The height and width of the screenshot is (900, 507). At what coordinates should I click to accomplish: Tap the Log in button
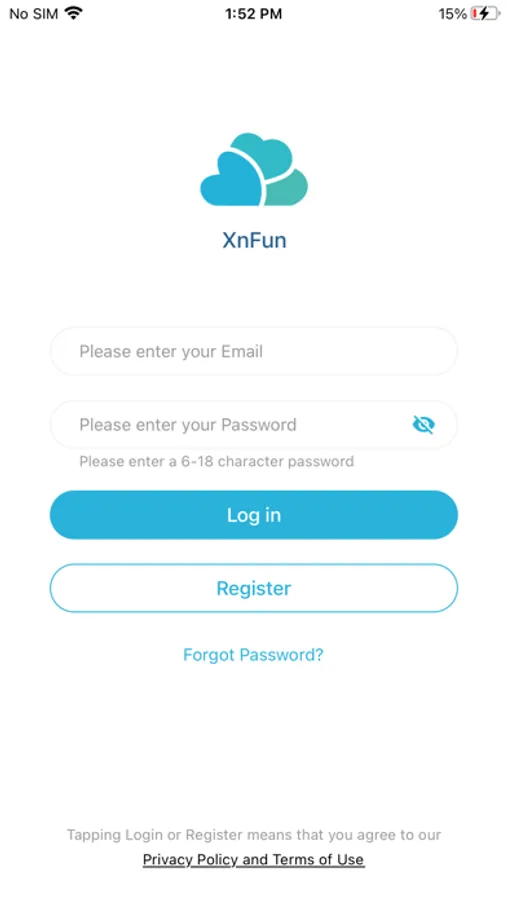point(254,515)
